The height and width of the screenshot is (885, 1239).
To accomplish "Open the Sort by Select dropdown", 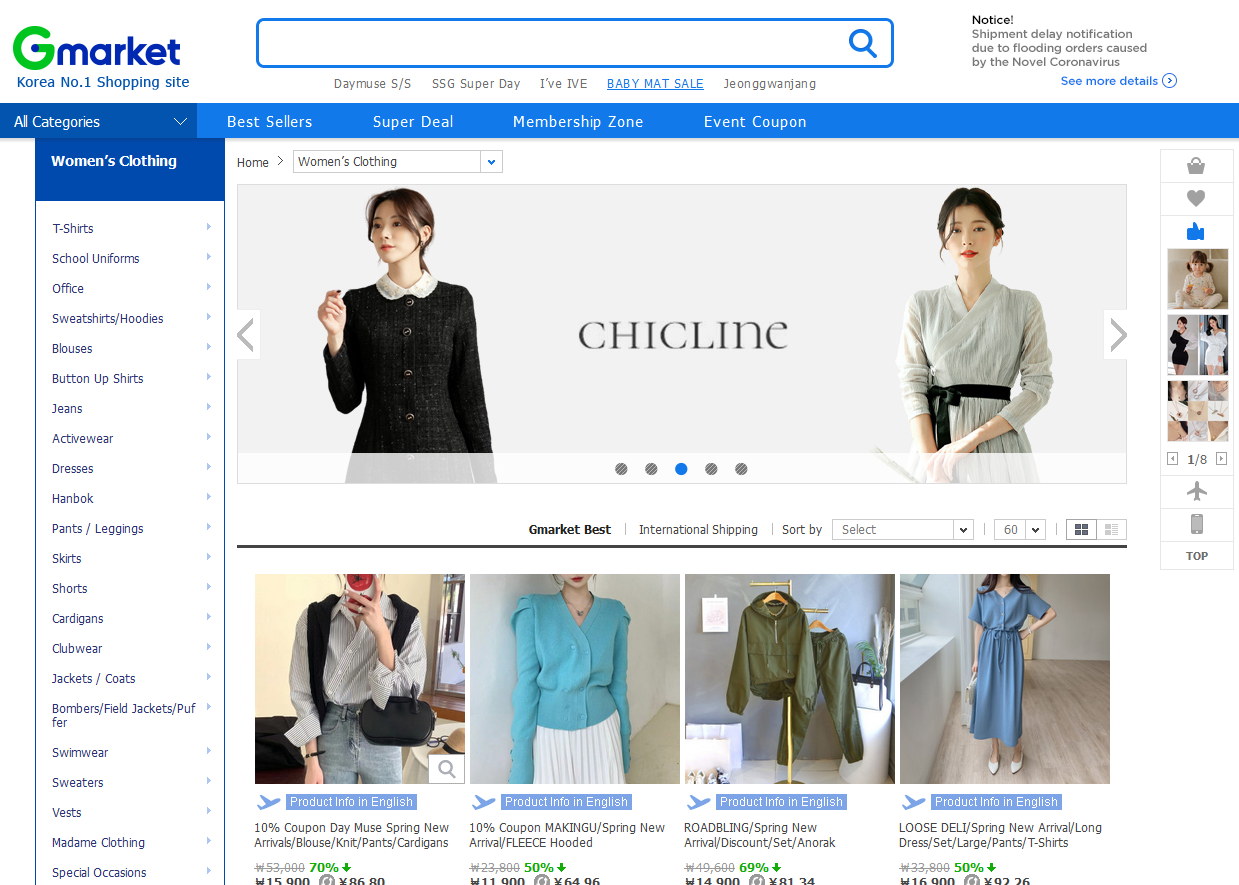I will pos(902,530).
